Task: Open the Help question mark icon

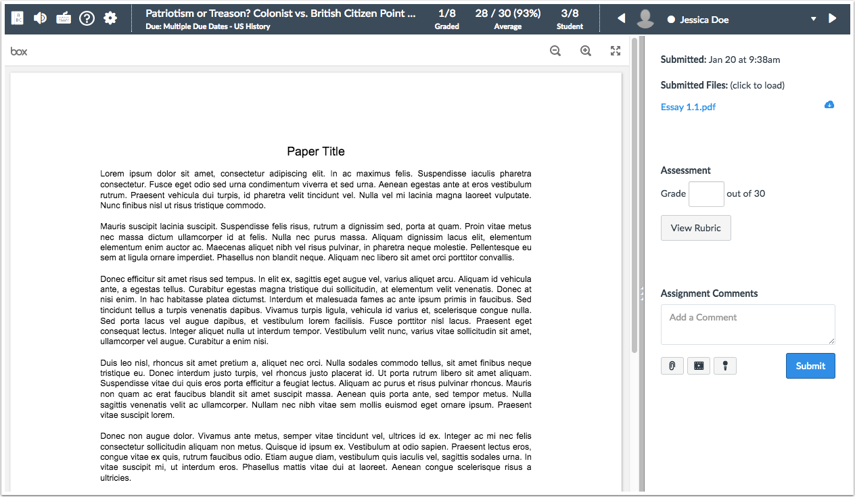Action: point(87,19)
